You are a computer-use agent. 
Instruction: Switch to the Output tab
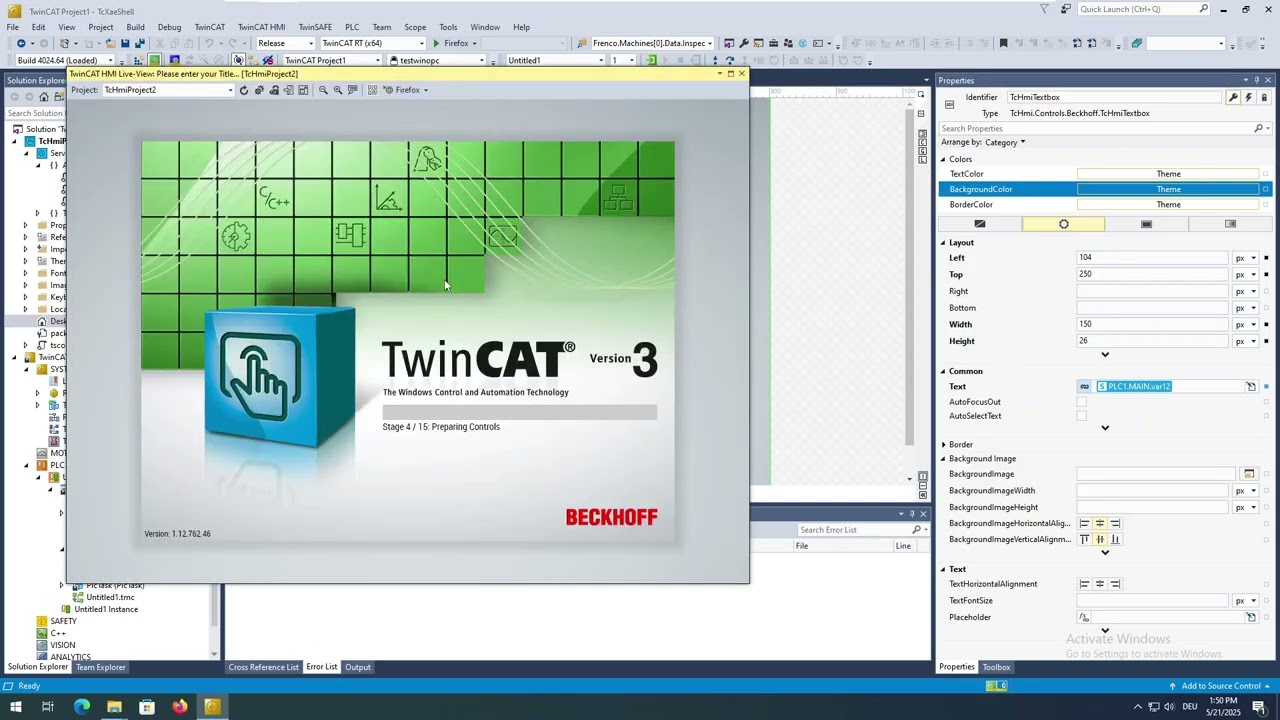[x=358, y=667]
